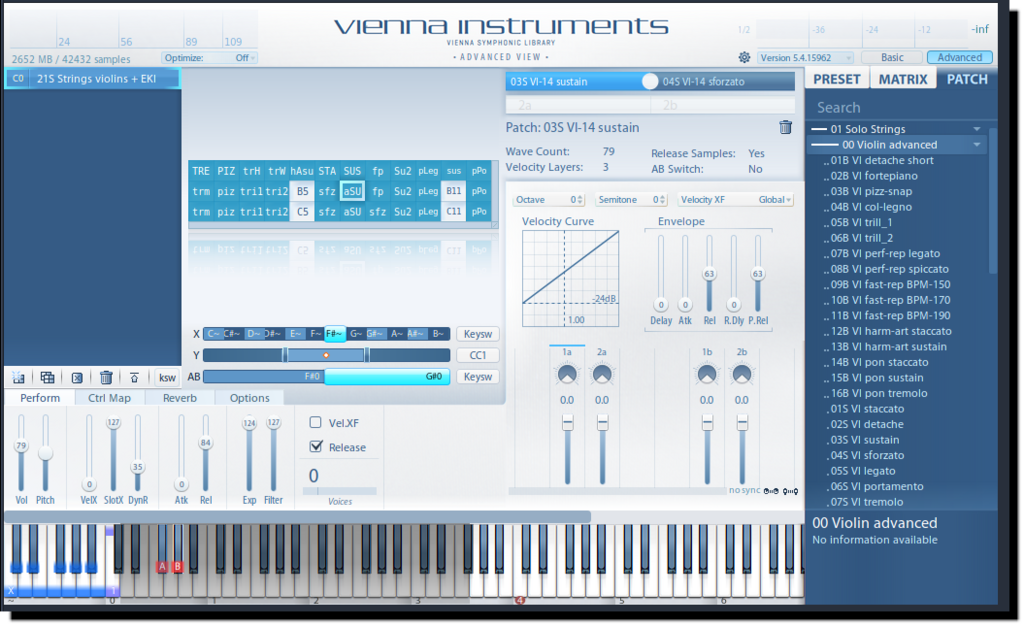The height and width of the screenshot is (626, 1024).
Task: Open the Reverb tab
Action: tap(180, 398)
